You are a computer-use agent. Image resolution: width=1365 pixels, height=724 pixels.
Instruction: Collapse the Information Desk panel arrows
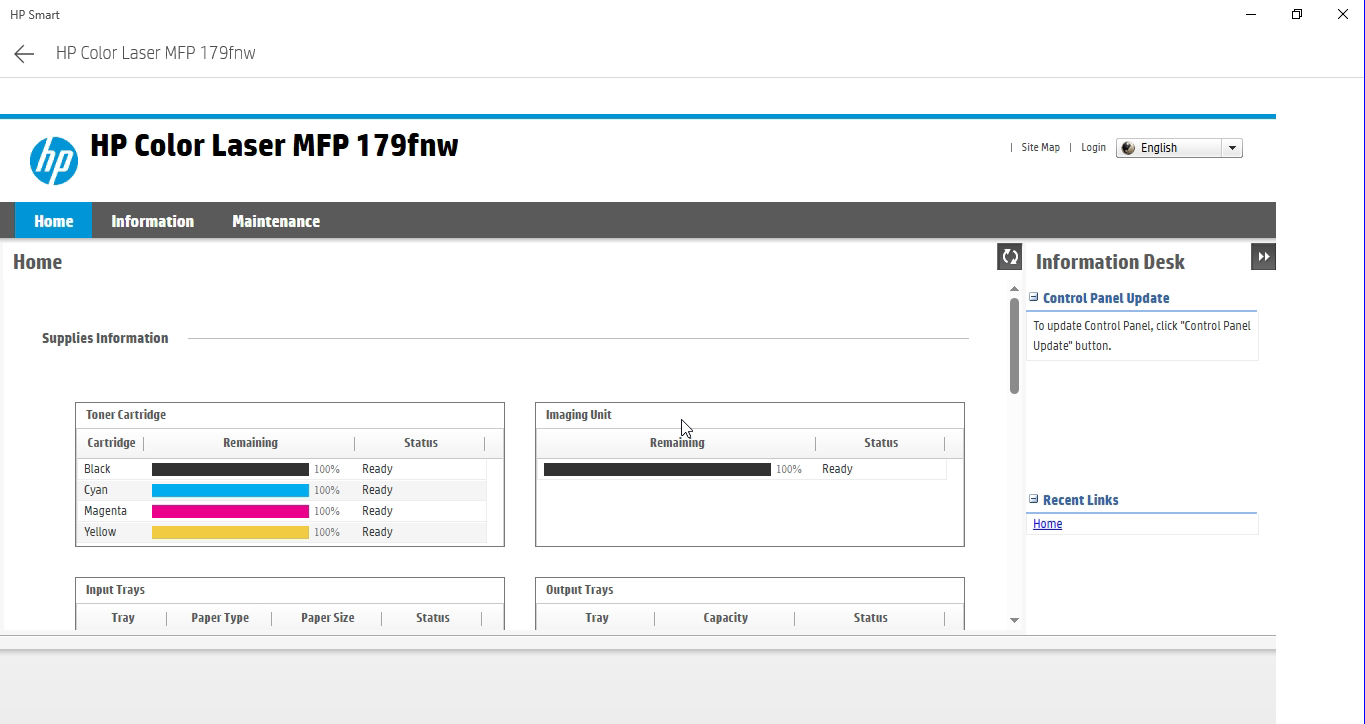coord(1263,257)
